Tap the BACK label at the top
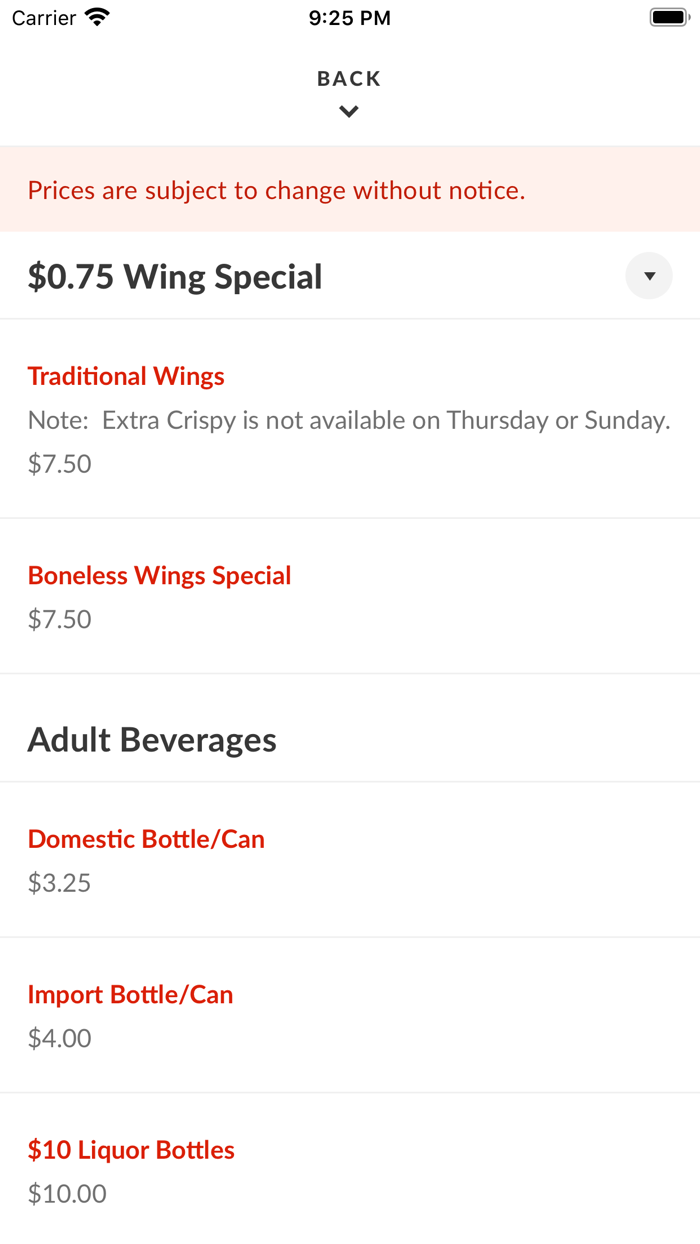The width and height of the screenshot is (700, 1244). click(x=349, y=79)
